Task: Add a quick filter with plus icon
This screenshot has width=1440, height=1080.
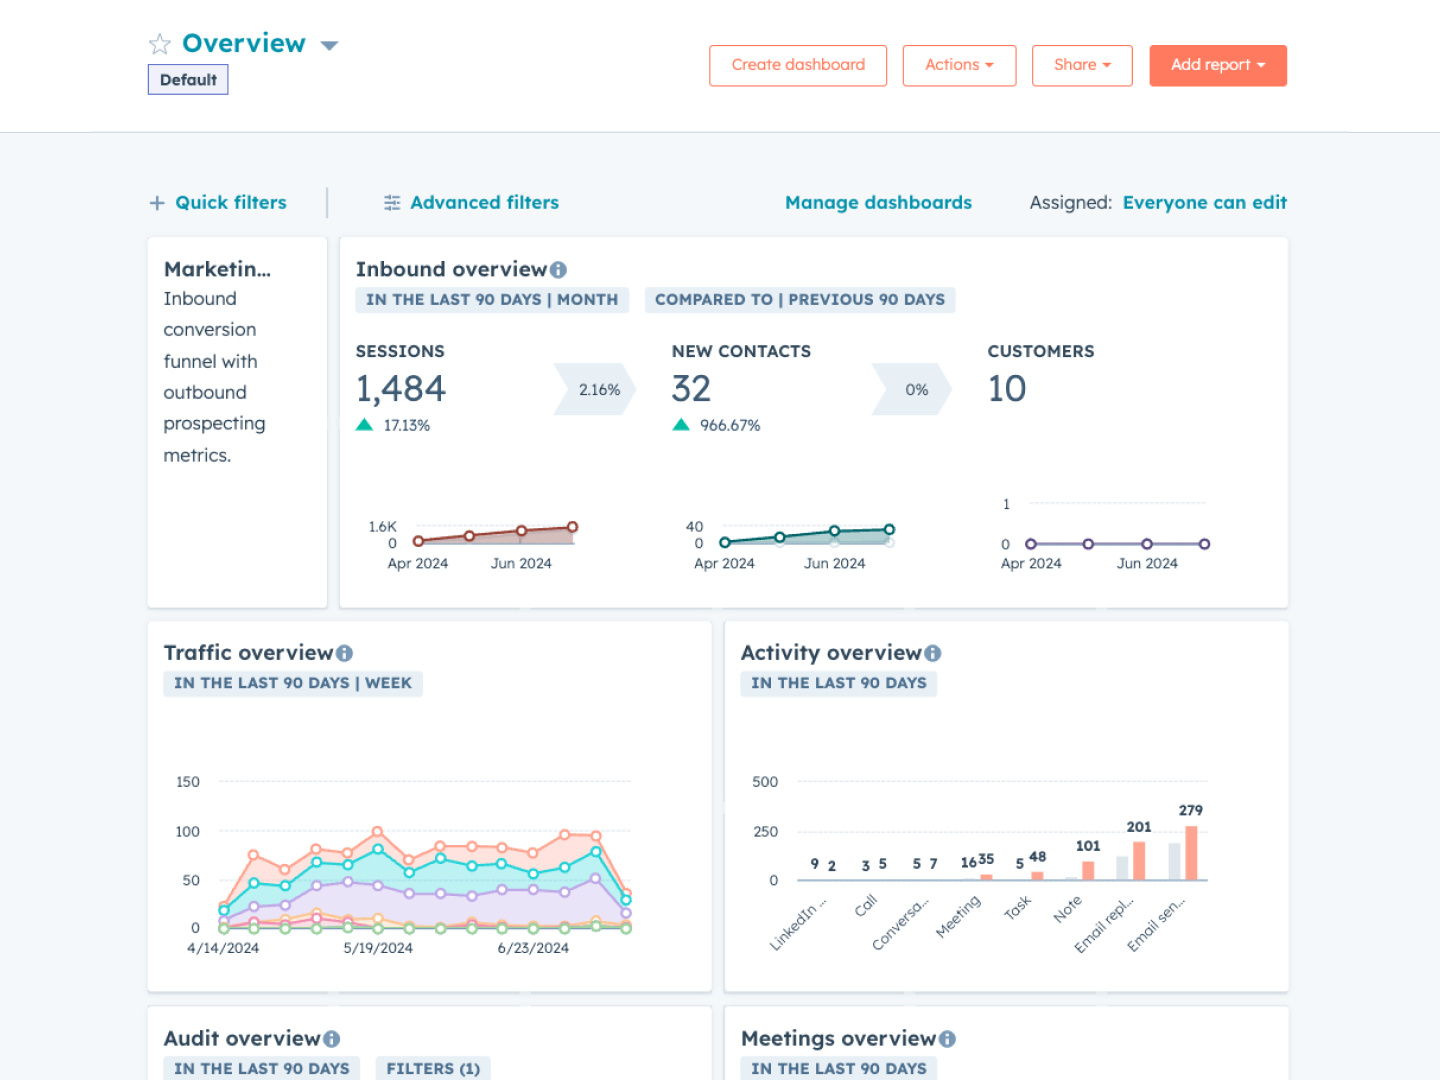Action: point(157,203)
